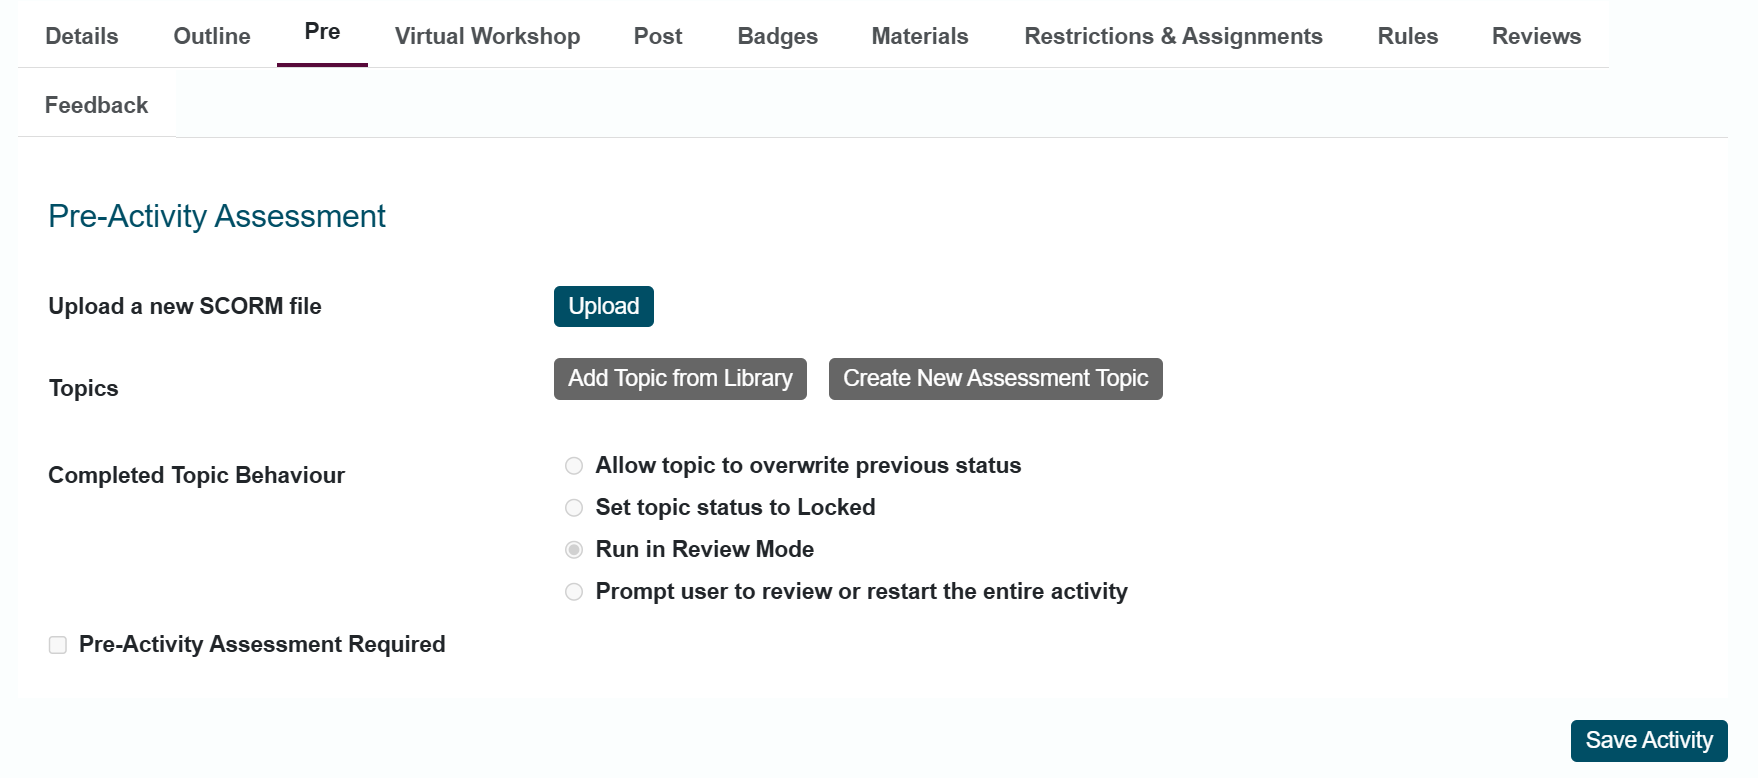Select the Run in Review Mode option
The width and height of the screenshot is (1758, 778).
point(574,550)
